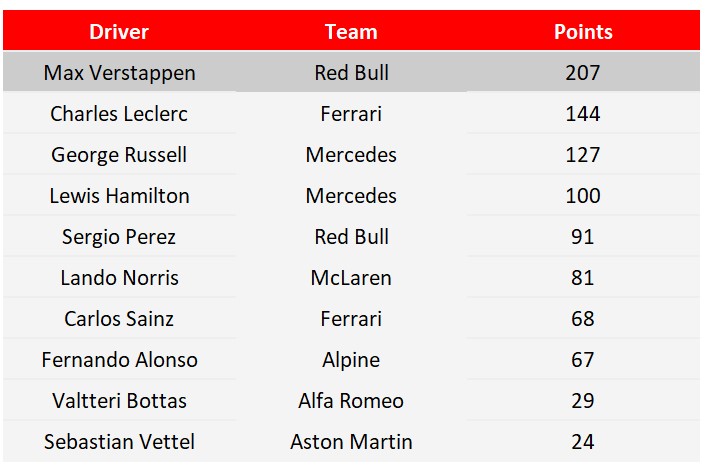Click Sergio Perez in the driver column
Viewport: 706px width, 468px height.
point(119,236)
